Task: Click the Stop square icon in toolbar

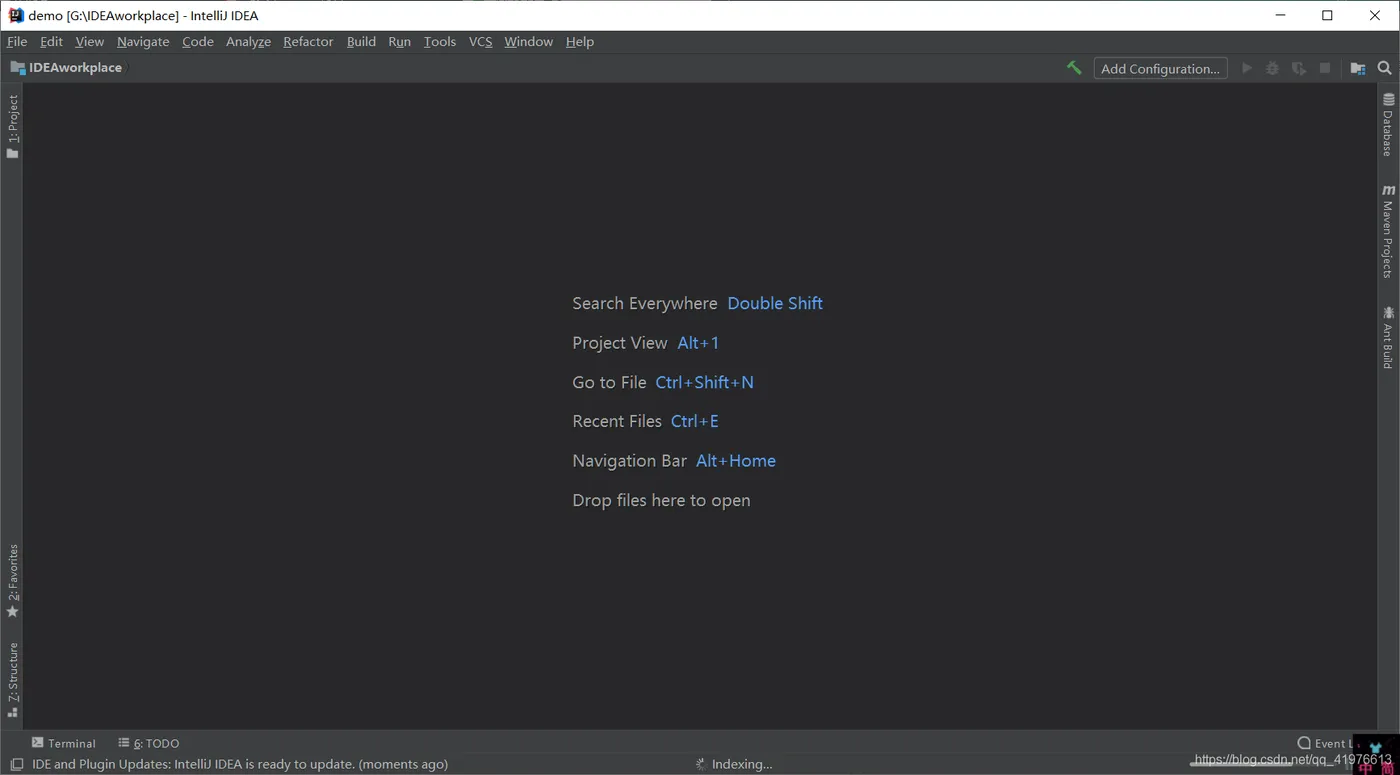Action: [x=1325, y=68]
